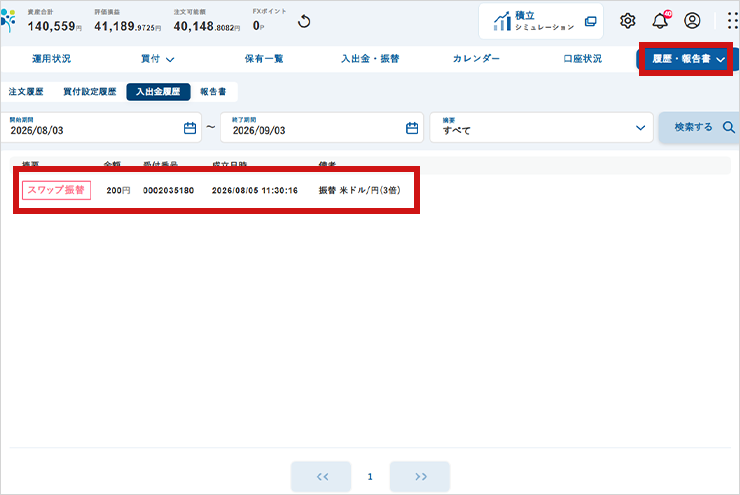
Task: Open the apps grid menu icon
Action: pos(732,21)
